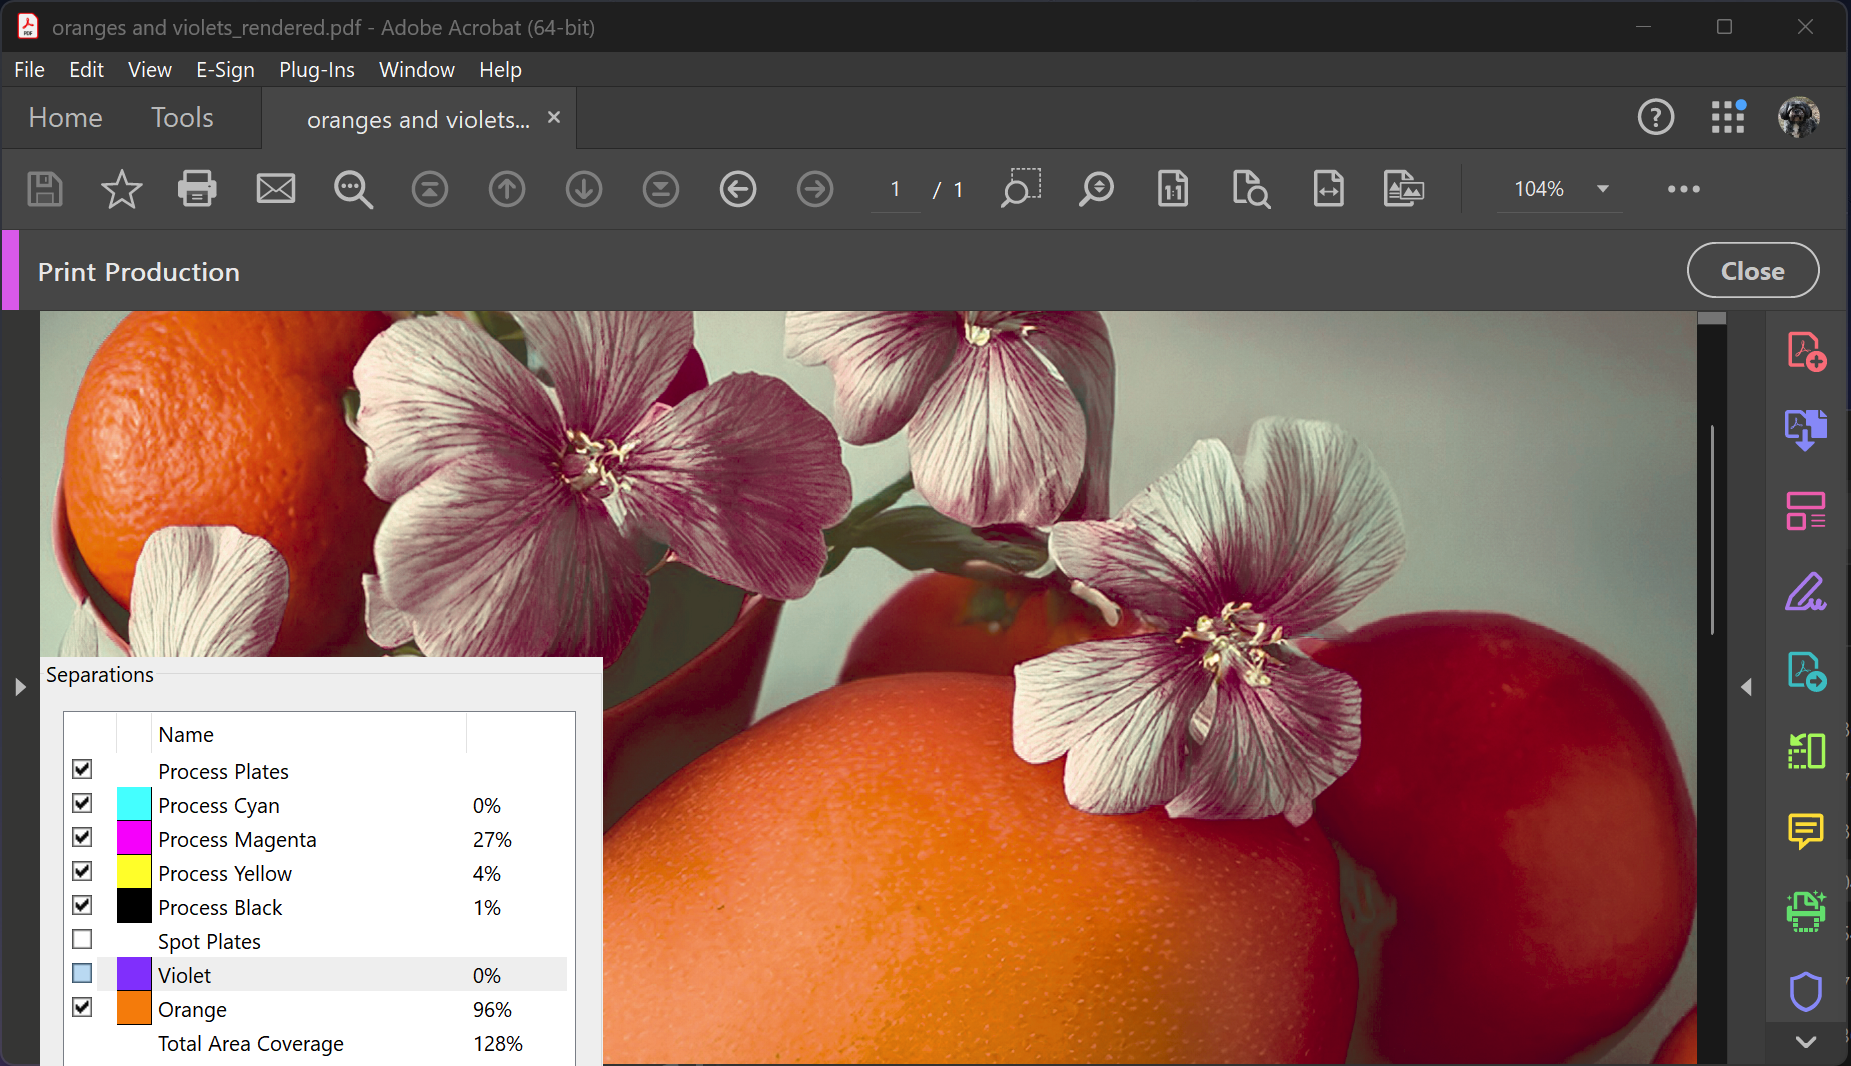Select the oranges and violets document tab
Viewport: 1851px width, 1066px height.
[x=418, y=119]
